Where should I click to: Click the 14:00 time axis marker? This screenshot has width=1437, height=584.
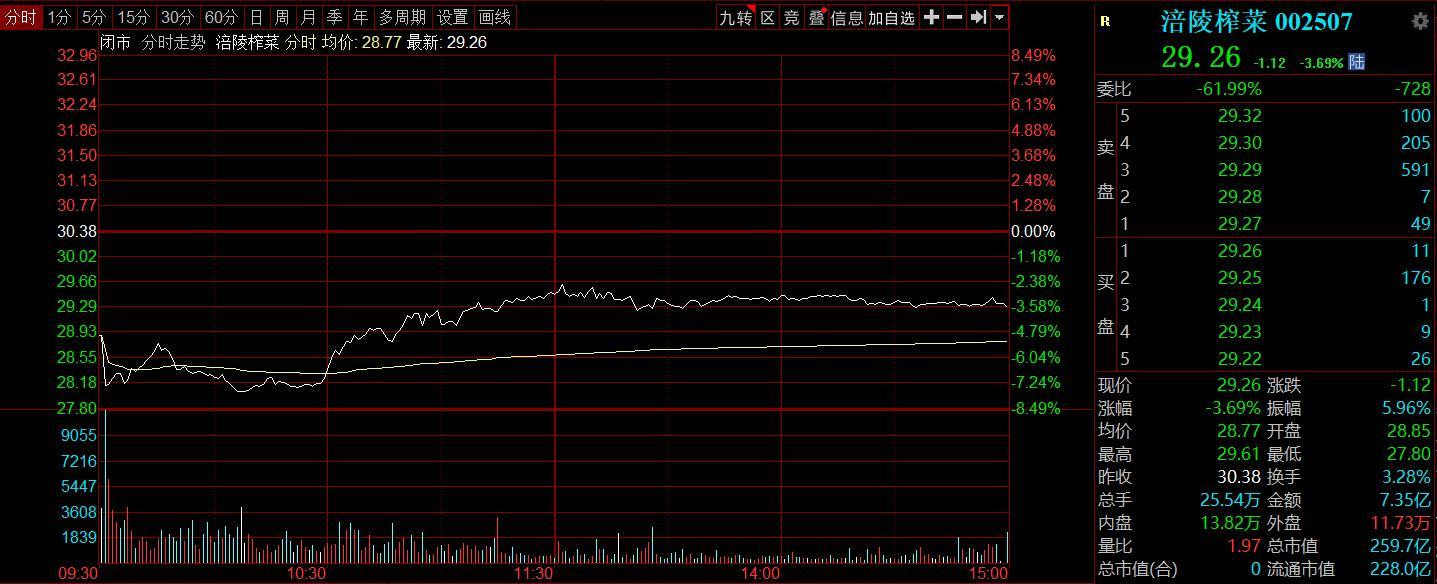pyautogui.click(x=760, y=573)
